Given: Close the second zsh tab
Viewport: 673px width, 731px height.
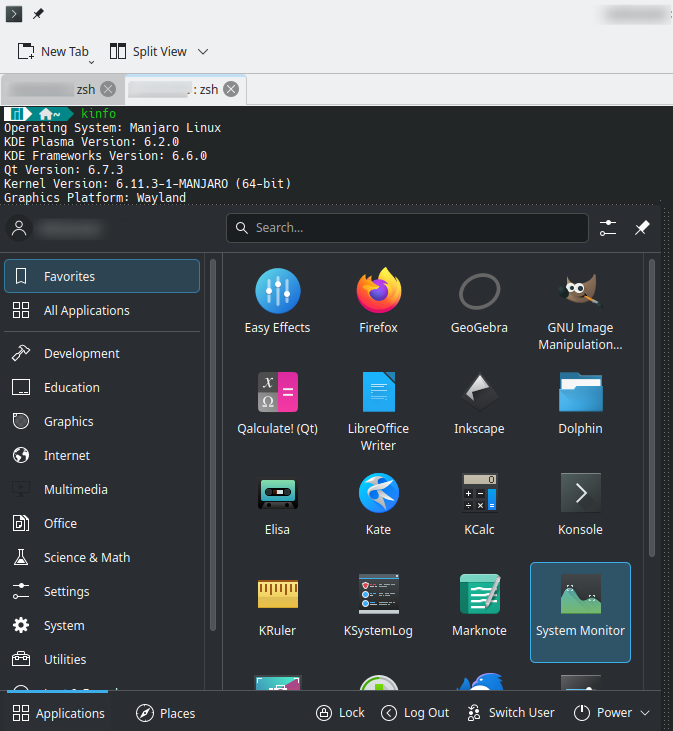Looking at the screenshot, I should tap(231, 89).
